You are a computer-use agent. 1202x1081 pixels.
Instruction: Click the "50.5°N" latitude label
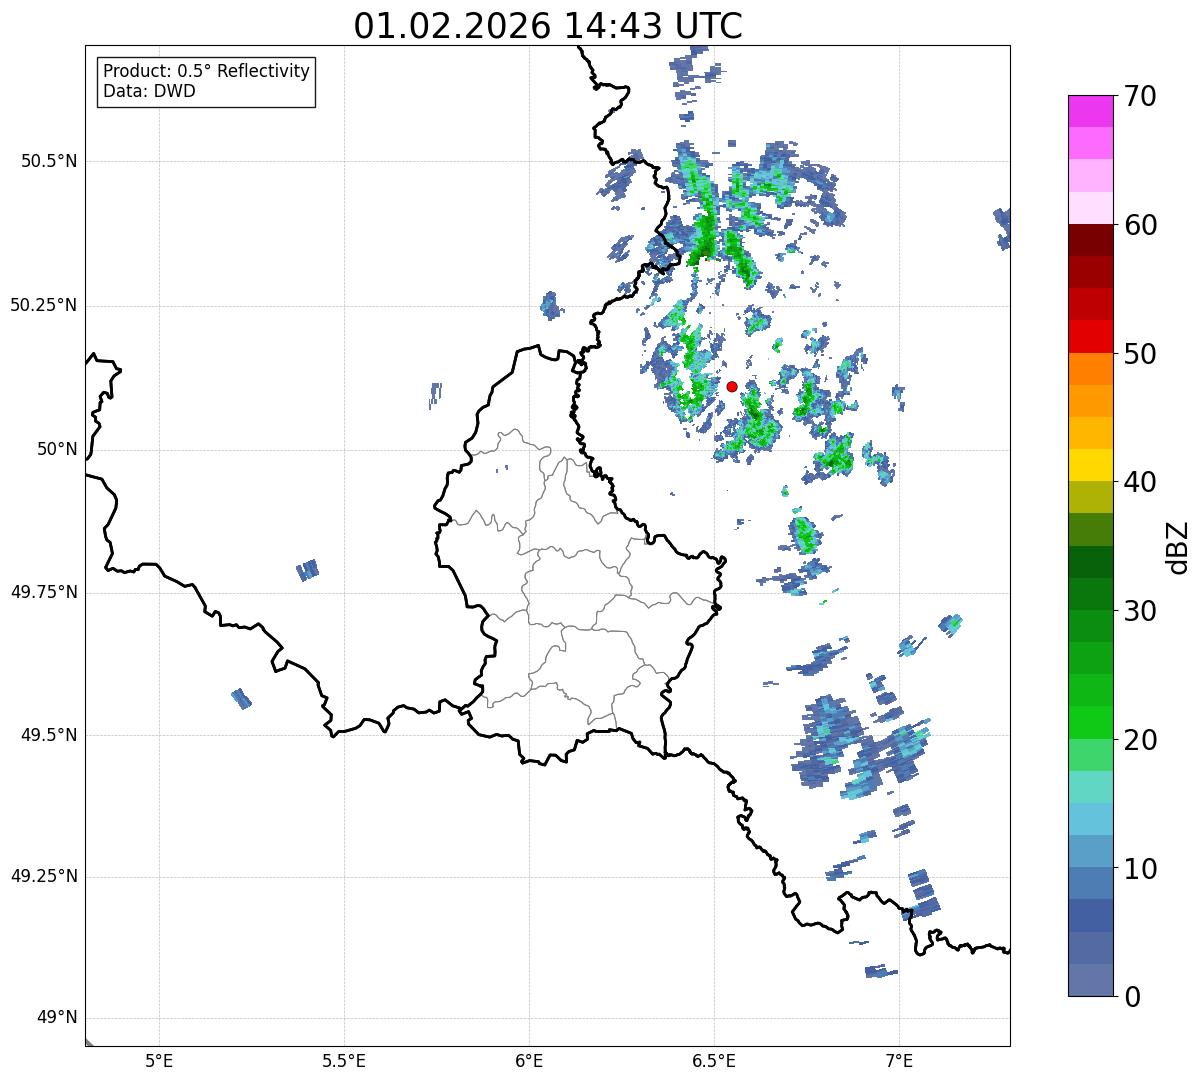click(48, 161)
